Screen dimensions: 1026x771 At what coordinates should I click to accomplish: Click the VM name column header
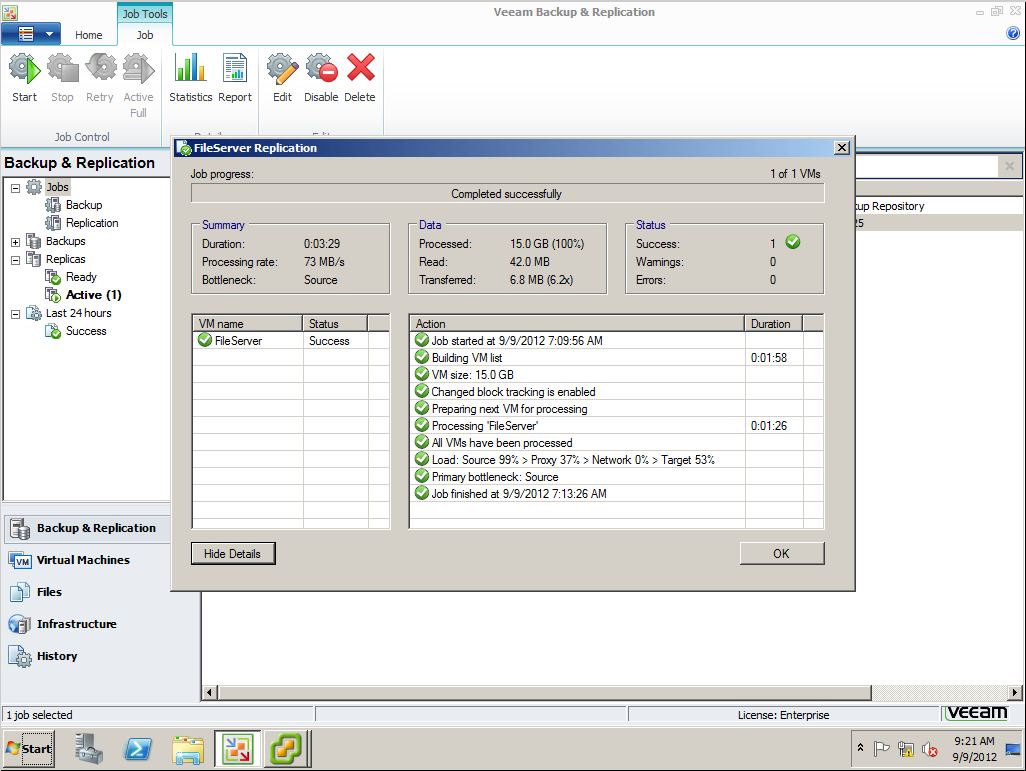pos(247,323)
